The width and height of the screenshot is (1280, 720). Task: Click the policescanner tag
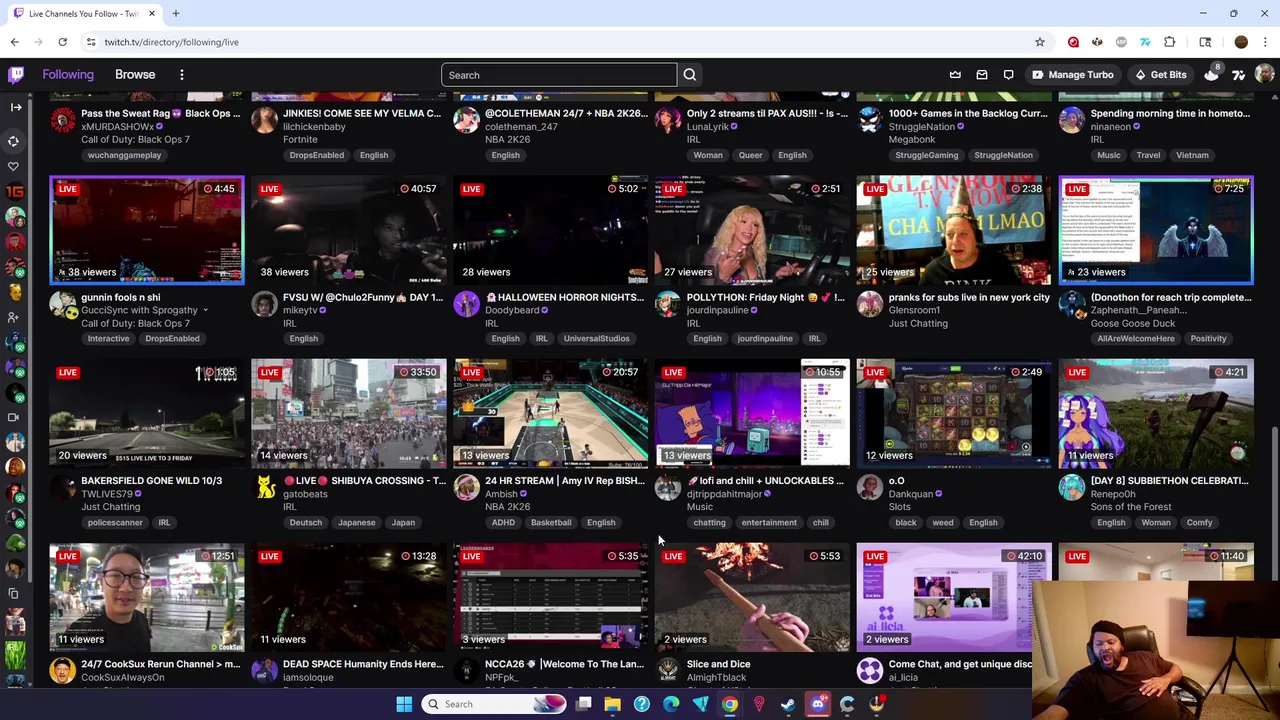coord(115,523)
